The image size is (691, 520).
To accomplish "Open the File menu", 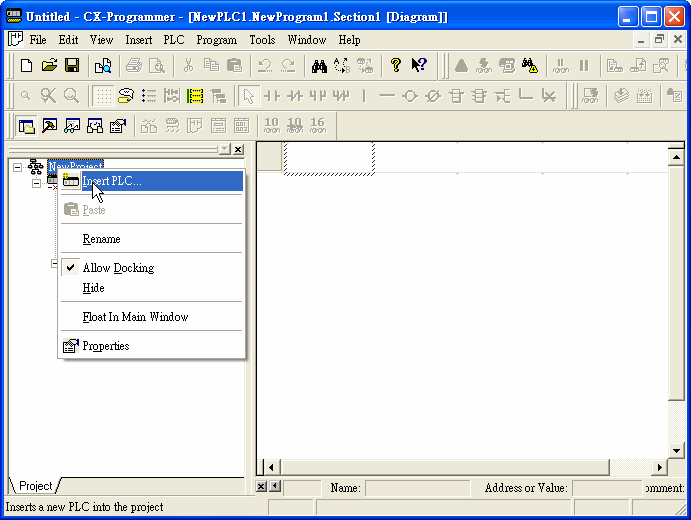I will point(37,40).
